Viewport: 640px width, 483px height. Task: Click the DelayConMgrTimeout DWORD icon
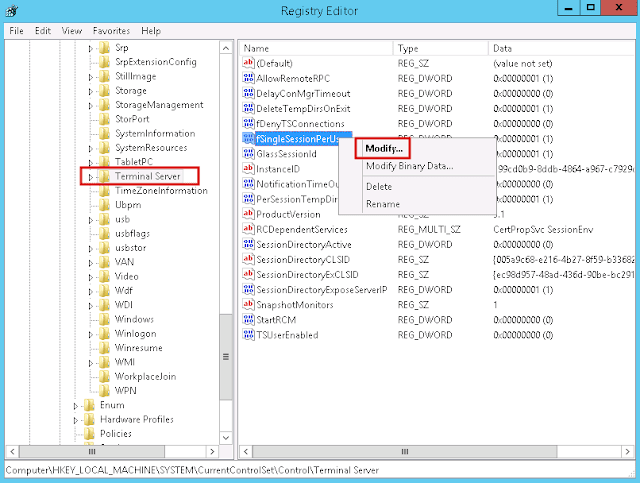[248, 93]
